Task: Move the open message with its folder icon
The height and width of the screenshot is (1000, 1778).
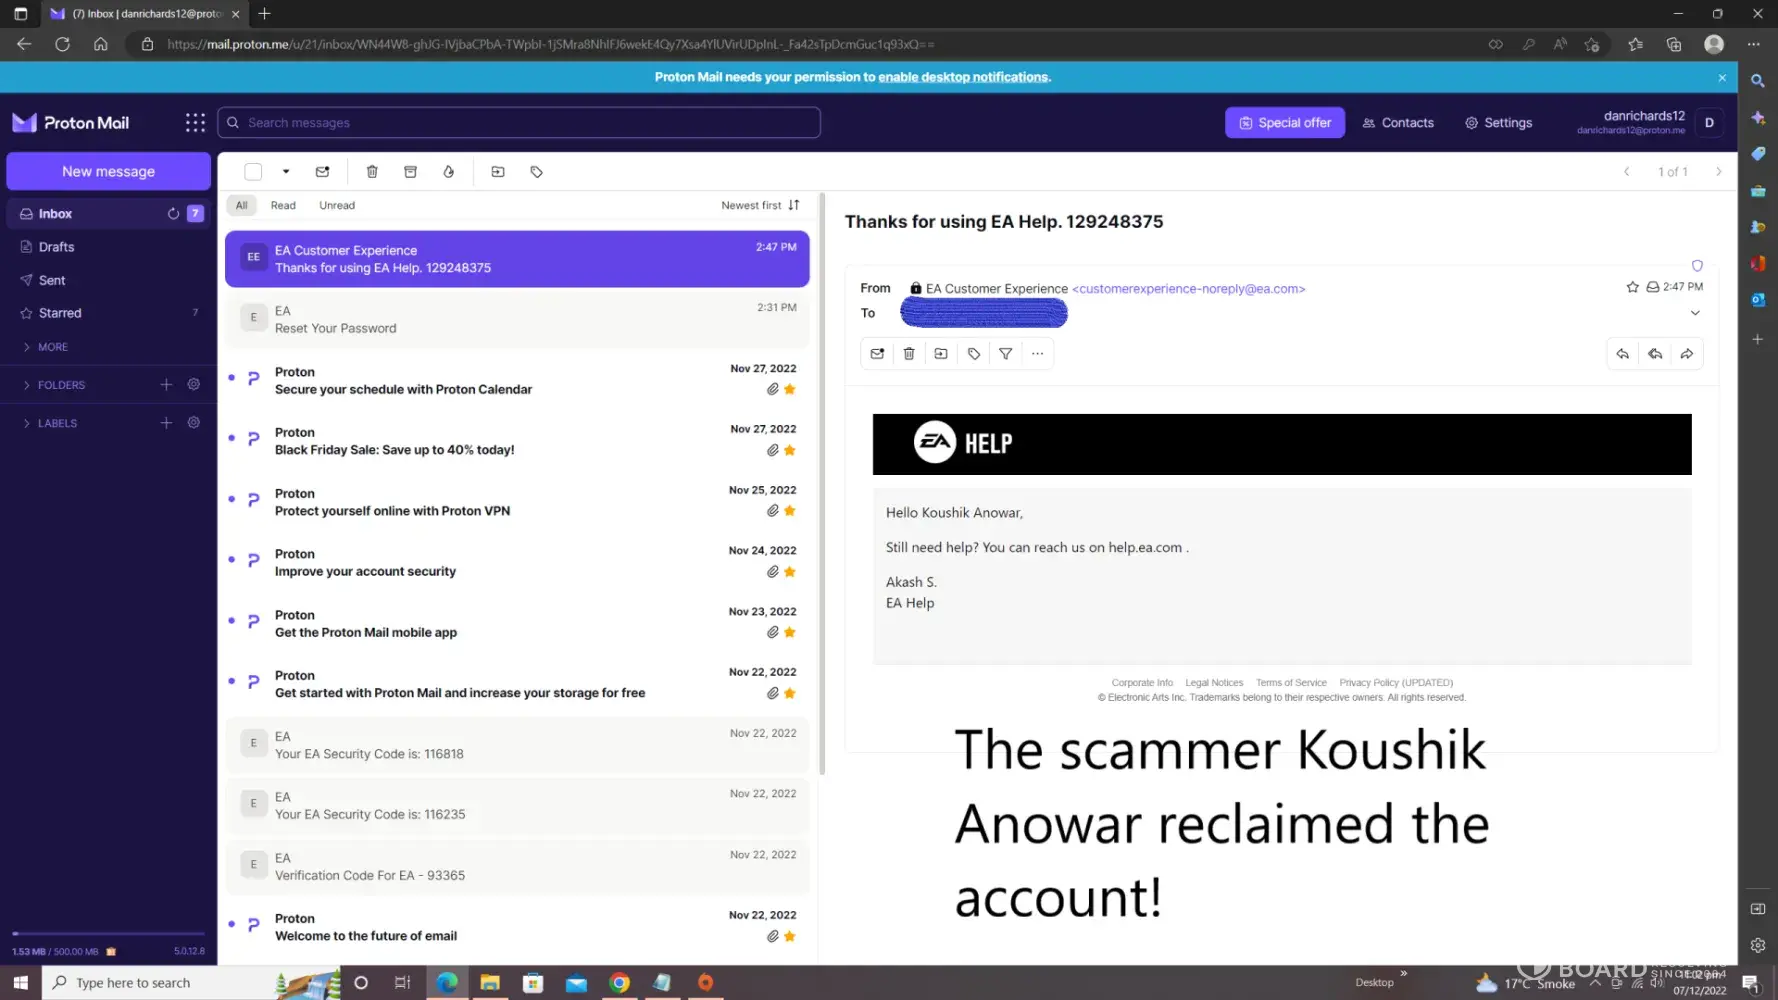Action: click(941, 353)
